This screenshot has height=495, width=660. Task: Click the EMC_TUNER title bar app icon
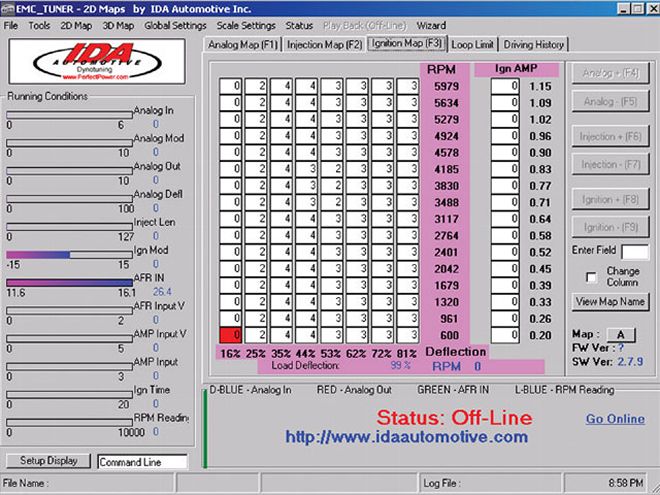click(7, 8)
